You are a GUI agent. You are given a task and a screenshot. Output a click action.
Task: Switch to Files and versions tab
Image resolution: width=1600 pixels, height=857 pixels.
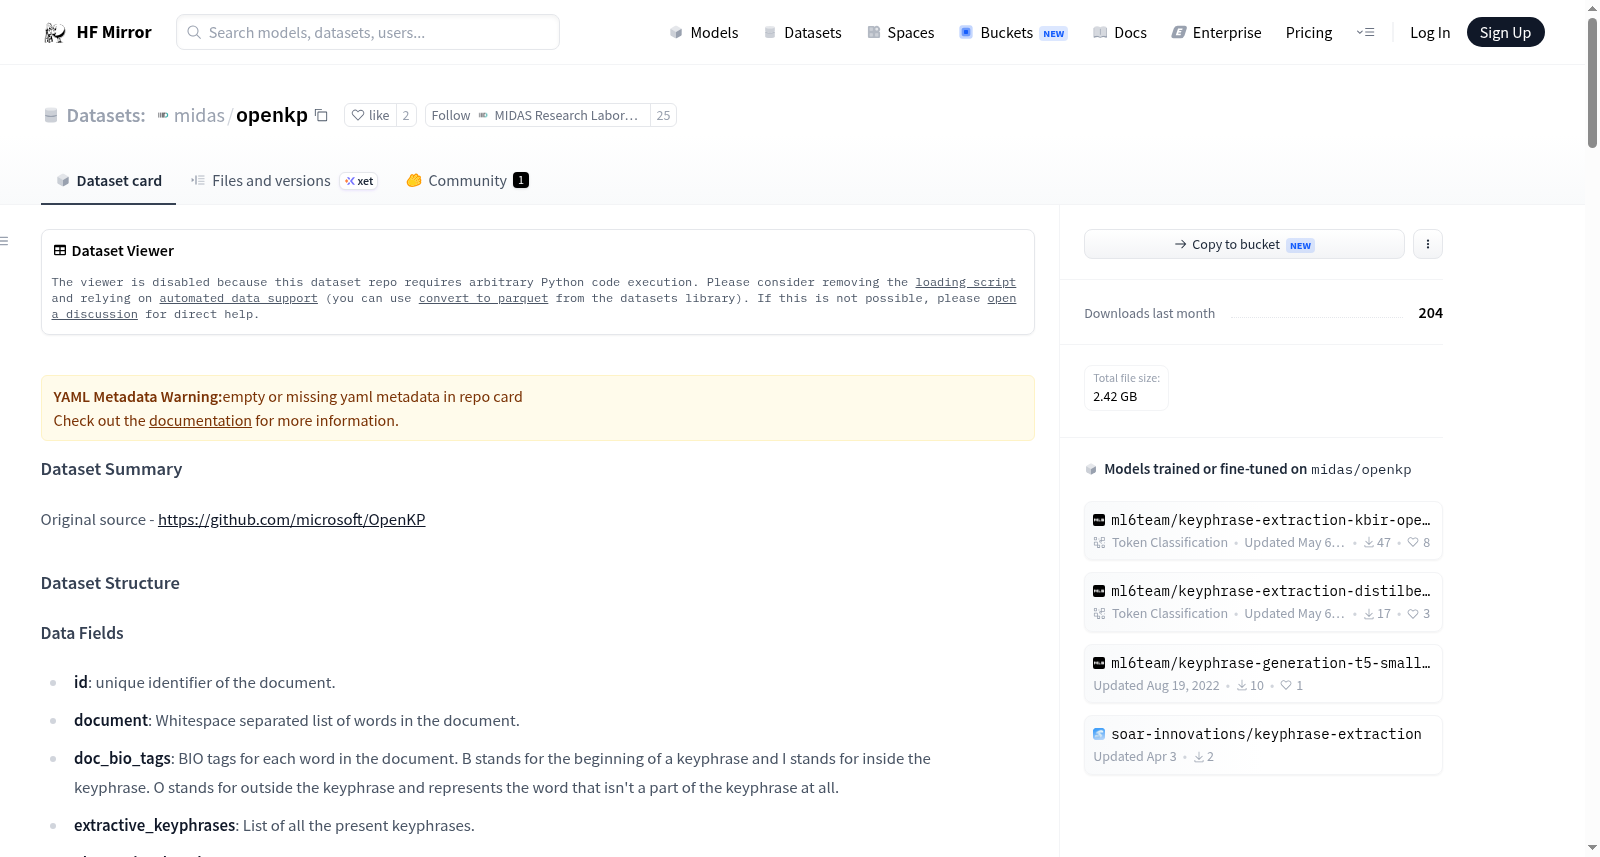(x=283, y=181)
